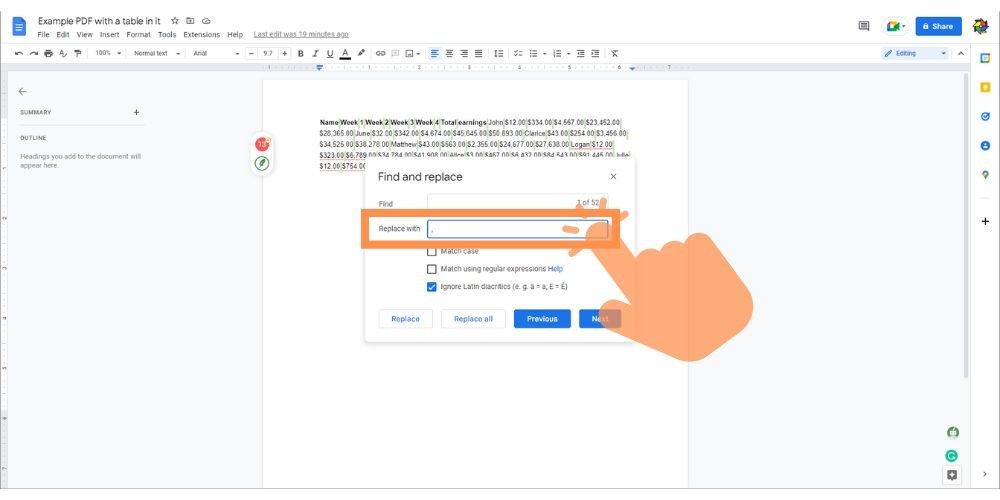Viewport: 1000px width, 500px height.
Task: Click the Redo arrow in toolbar
Action: 34,54
